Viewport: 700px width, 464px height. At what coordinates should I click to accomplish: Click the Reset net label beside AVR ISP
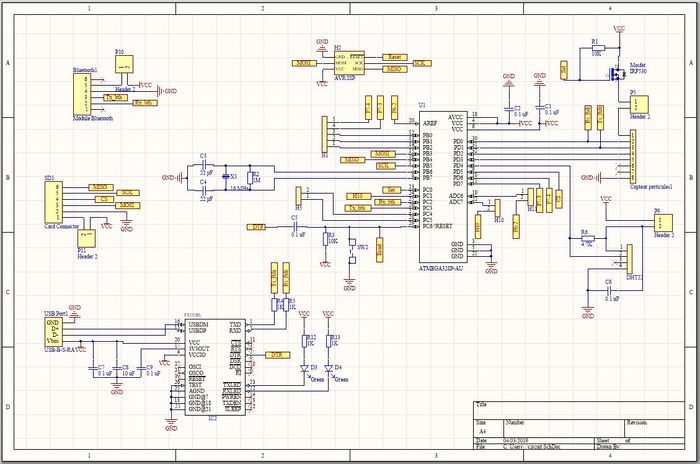pos(394,58)
